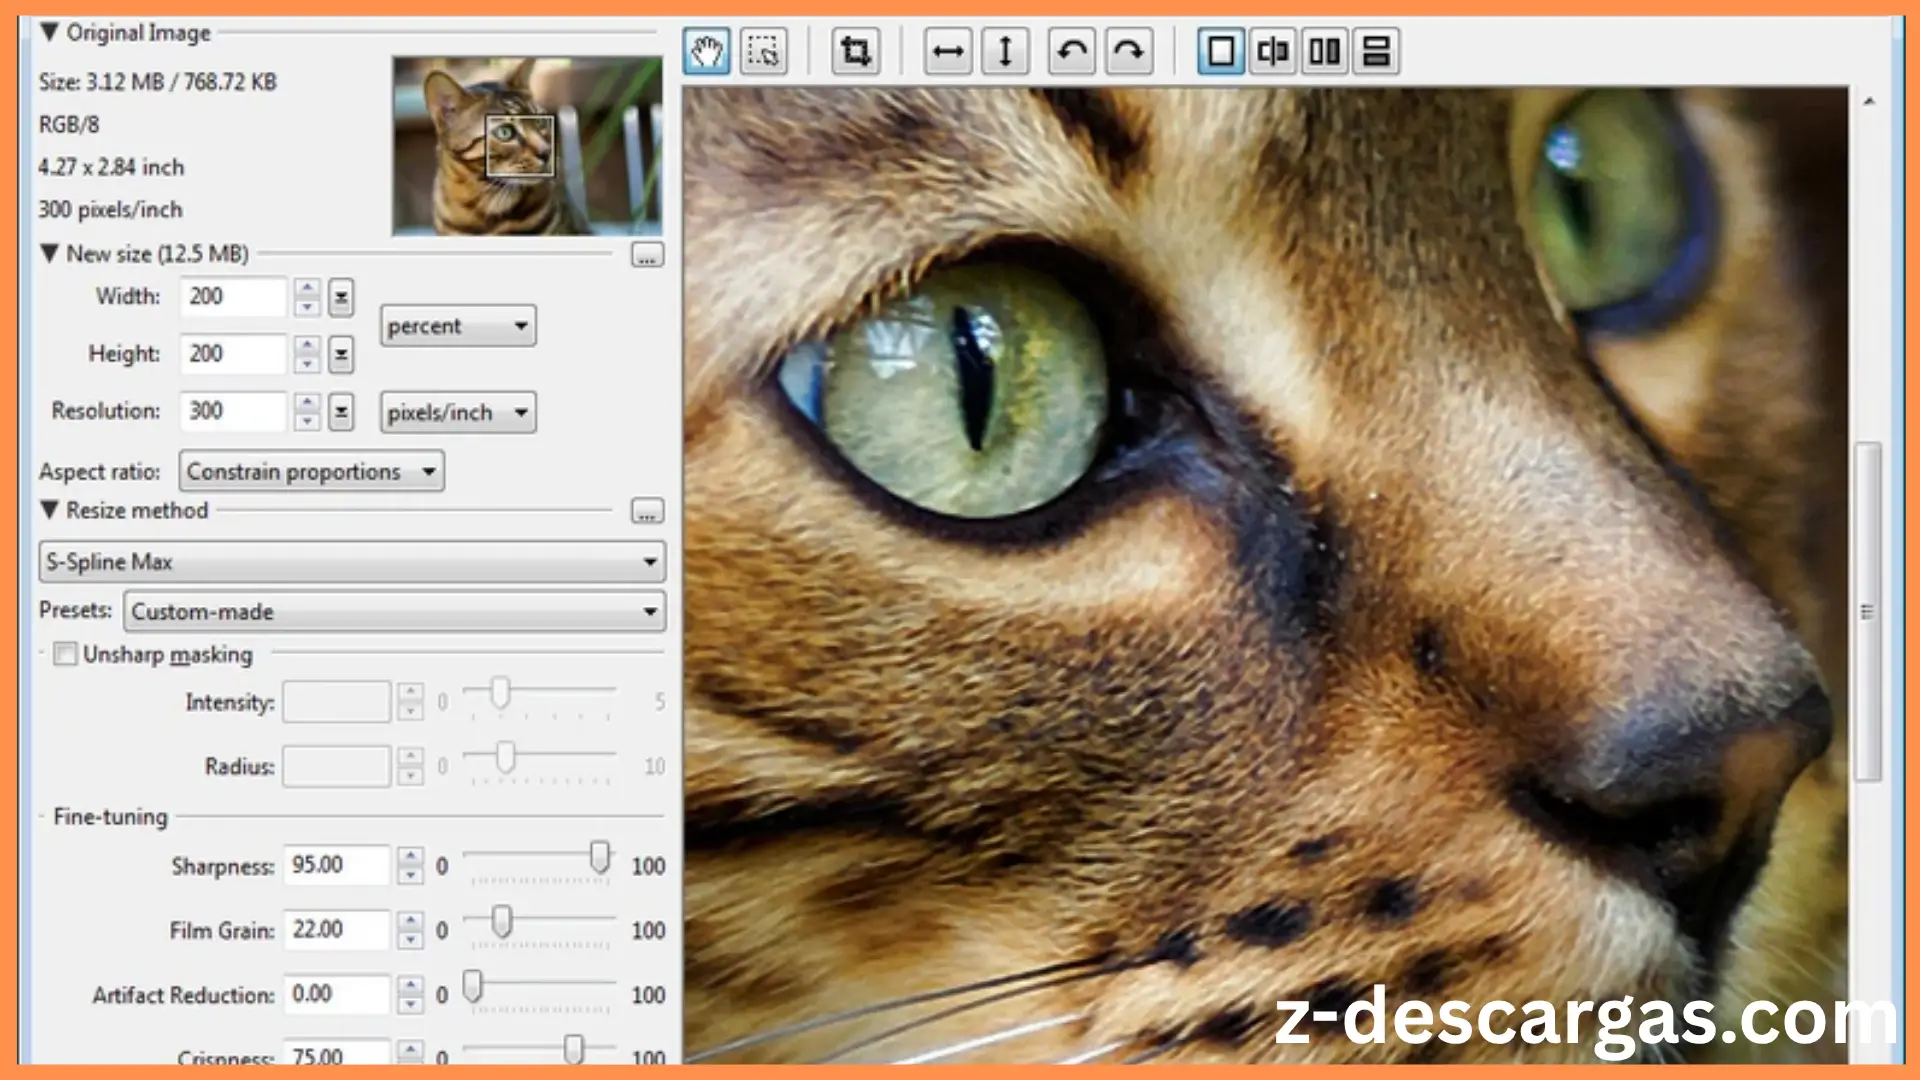Image resolution: width=1920 pixels, height=1080 pixels.
Task: Switch to stacked horizontal preview
Action: 1376,51
